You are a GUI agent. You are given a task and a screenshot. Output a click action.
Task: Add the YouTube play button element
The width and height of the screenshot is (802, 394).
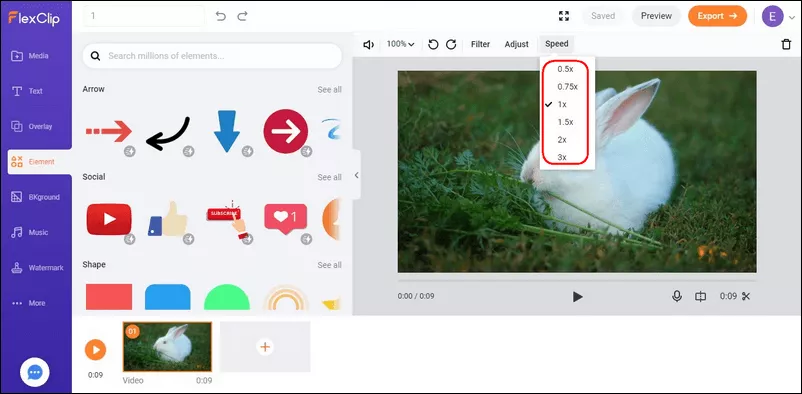tap(109, 219)
